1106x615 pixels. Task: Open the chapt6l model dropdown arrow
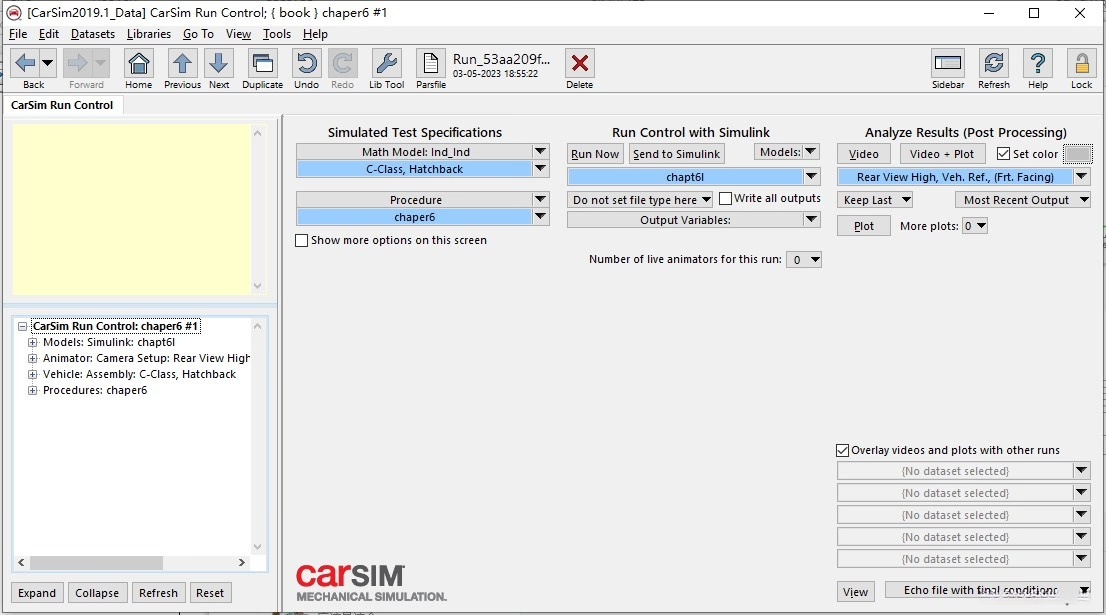click(812, 177)
